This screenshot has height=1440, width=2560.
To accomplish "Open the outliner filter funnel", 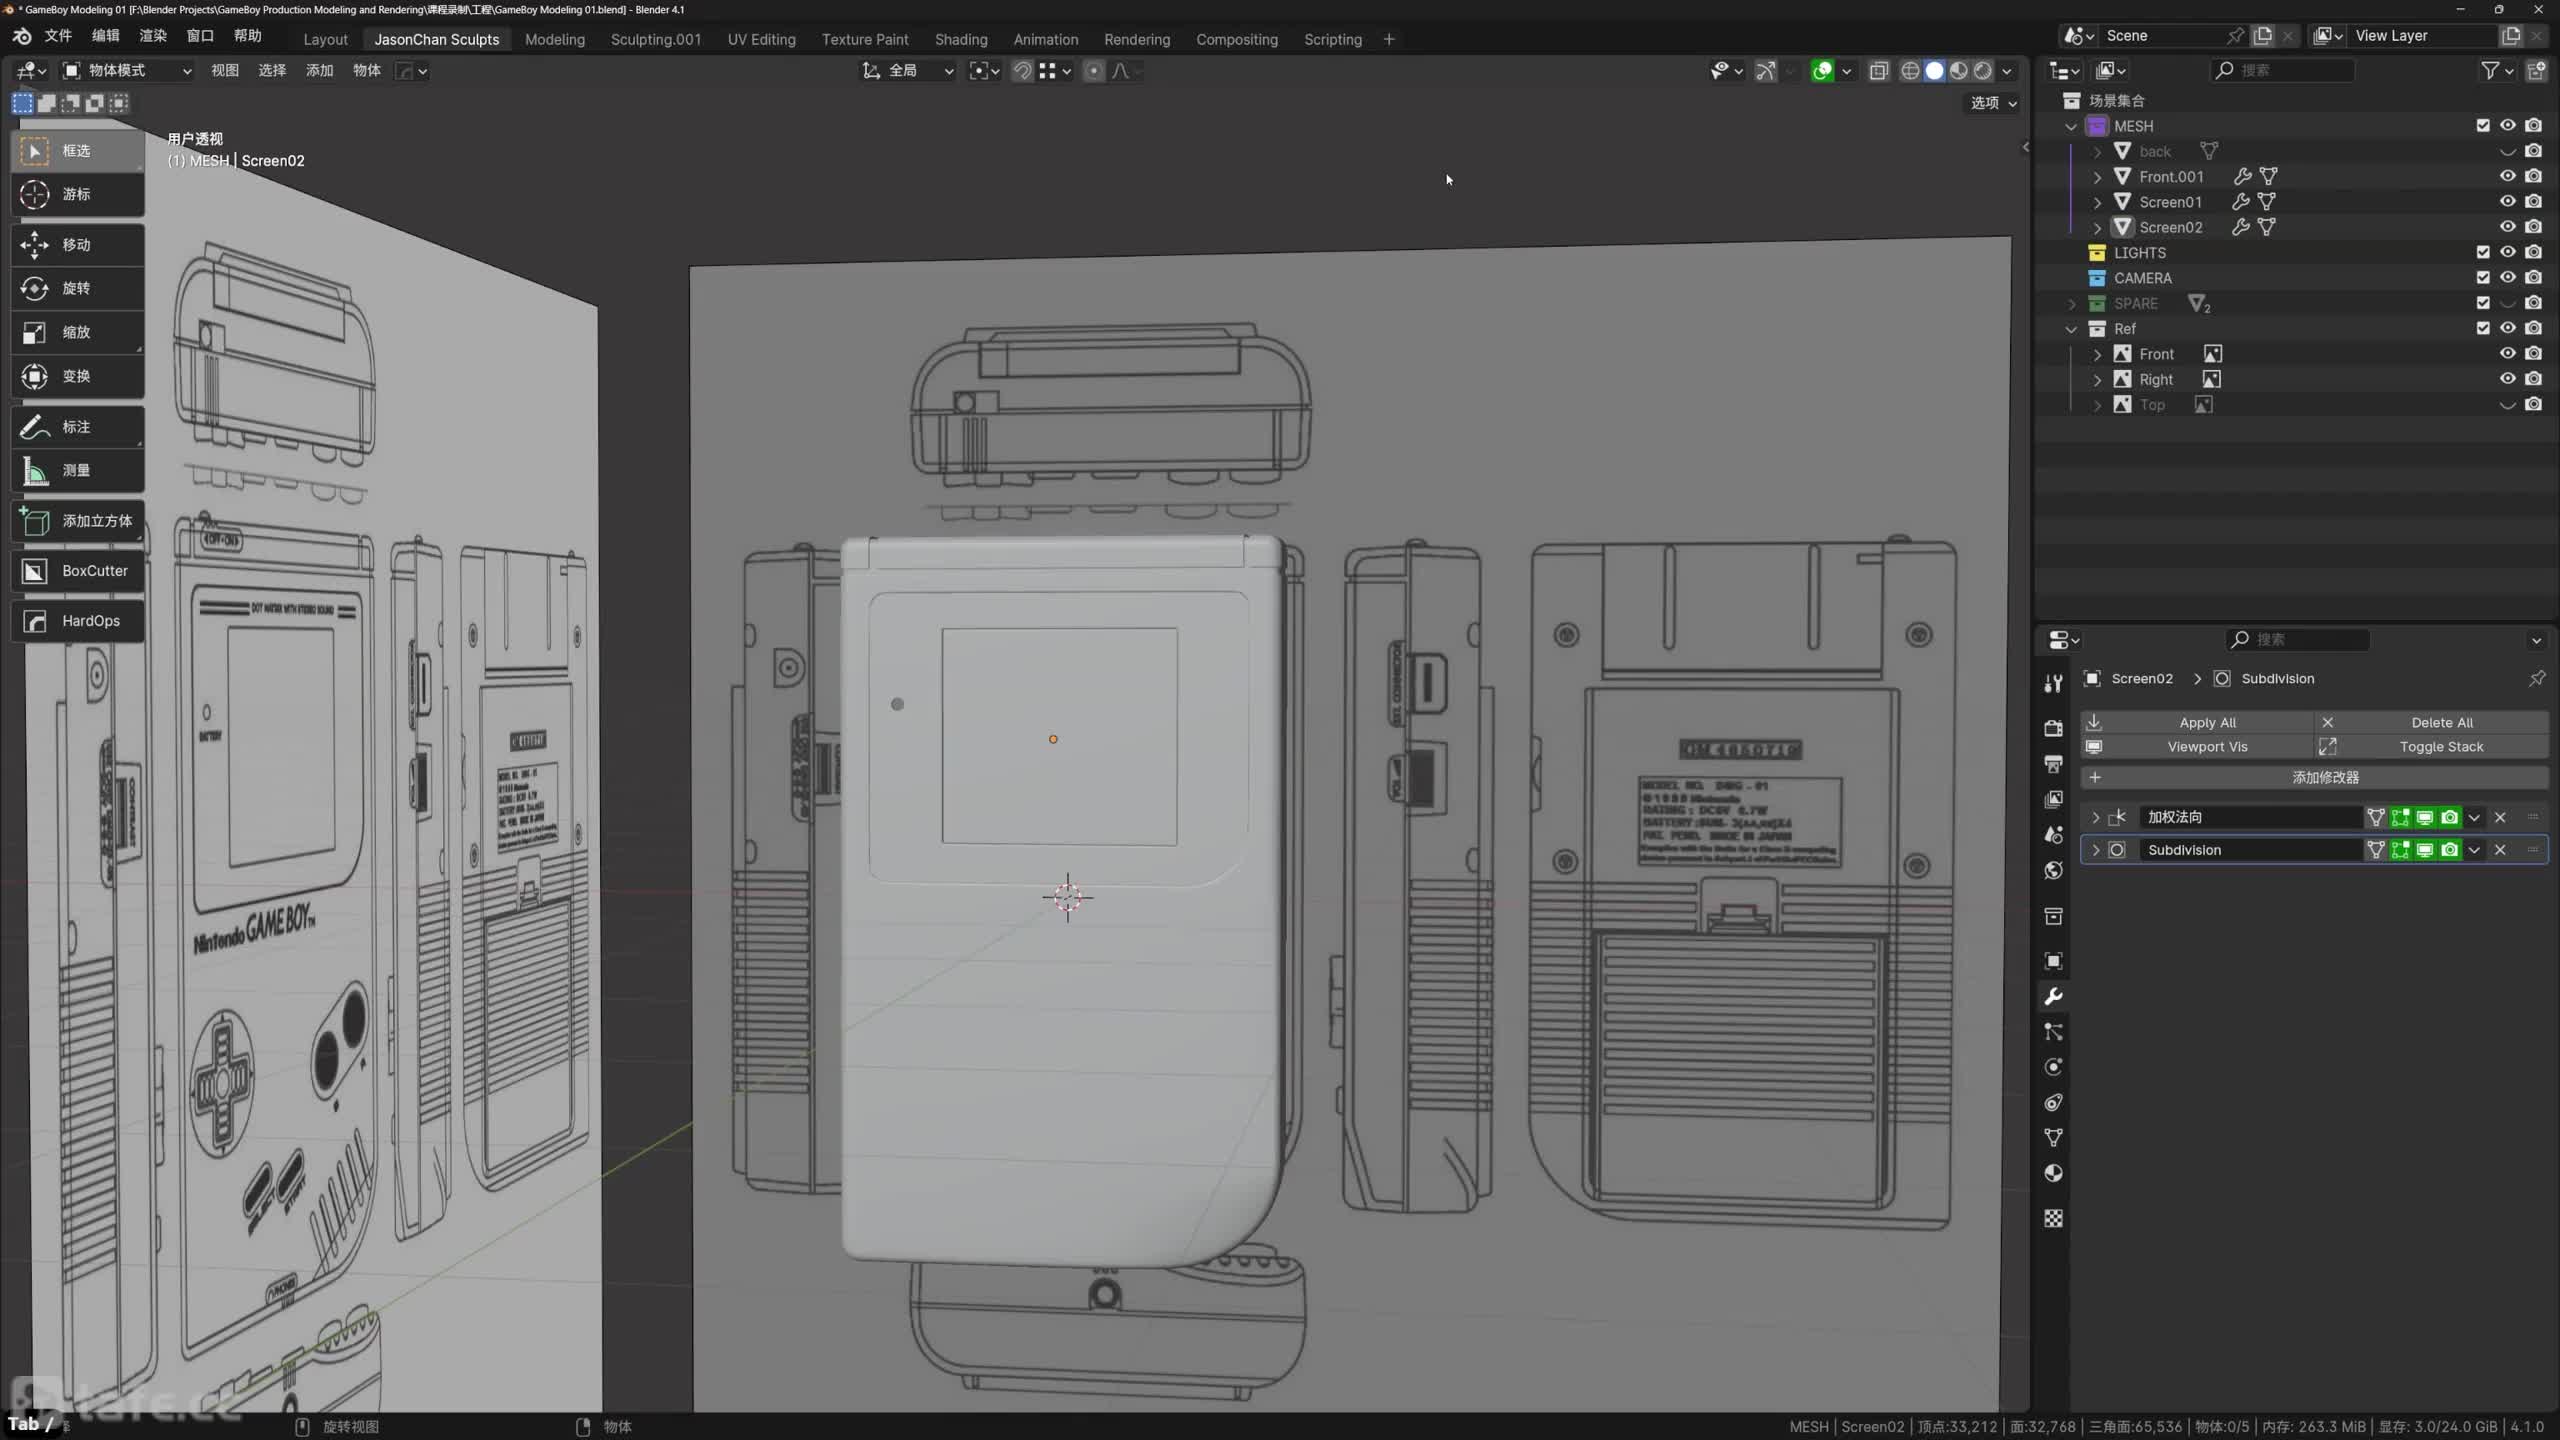I will [x=2490, y=70].
